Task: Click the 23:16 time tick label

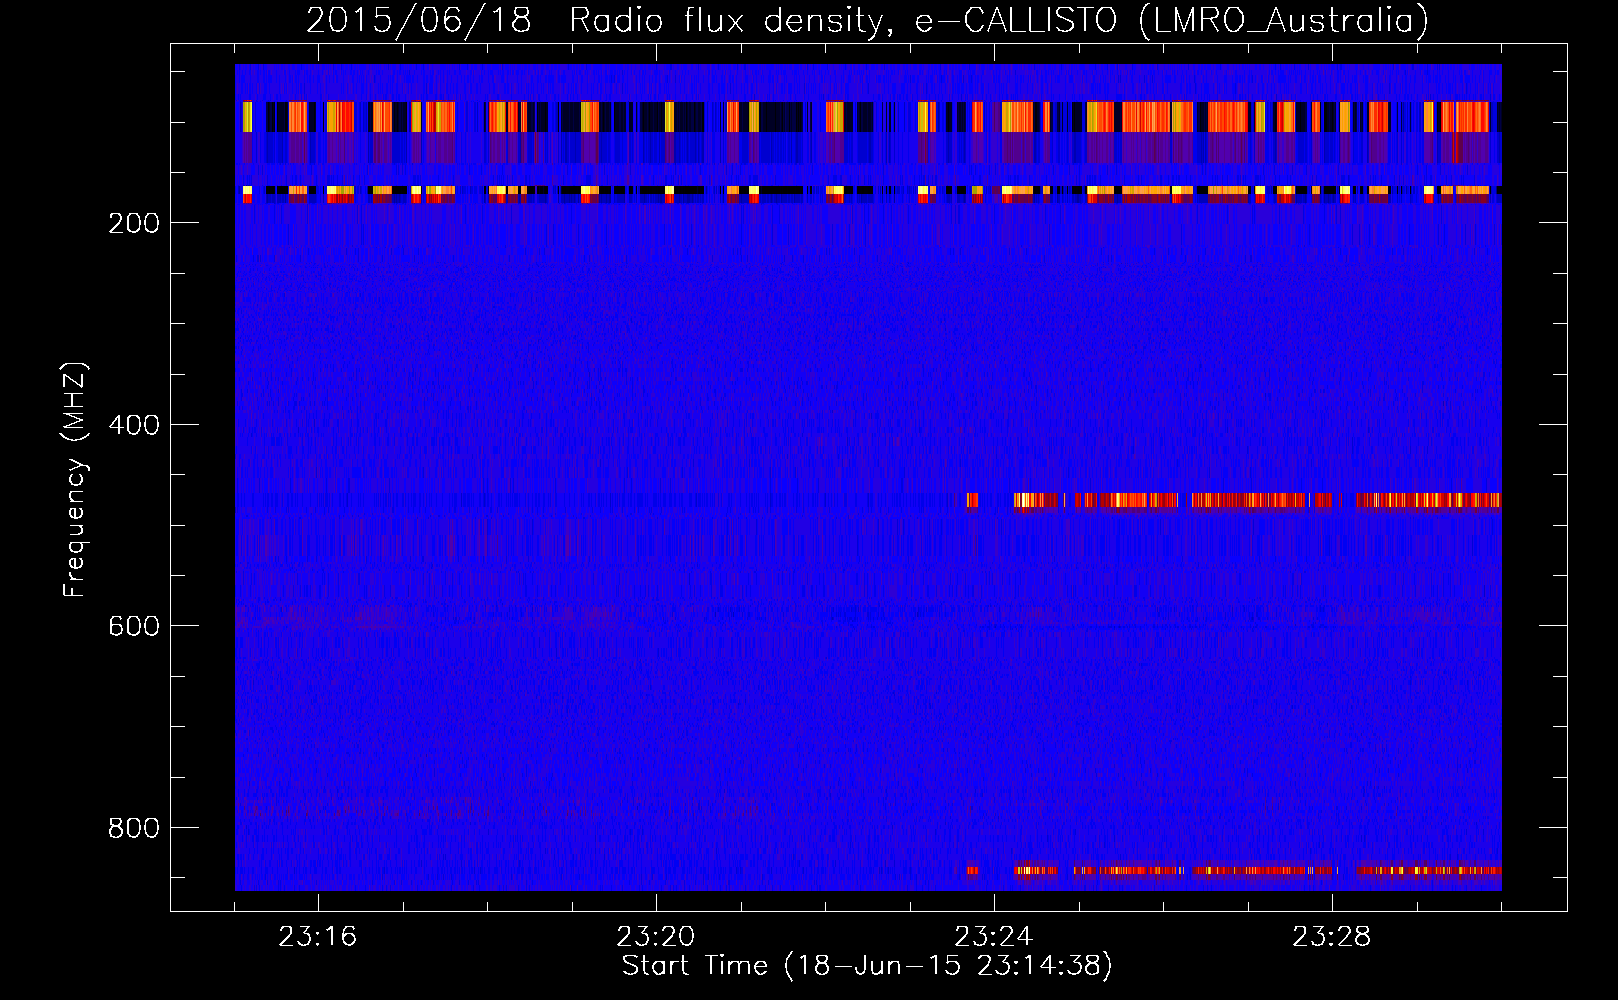Action: tap(318, 937)
